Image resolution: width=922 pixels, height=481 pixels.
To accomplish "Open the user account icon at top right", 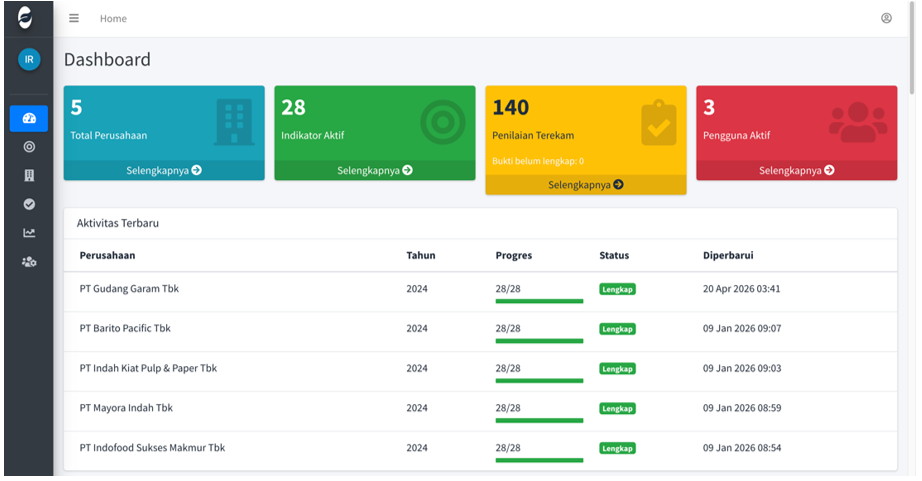I will 886,18.
